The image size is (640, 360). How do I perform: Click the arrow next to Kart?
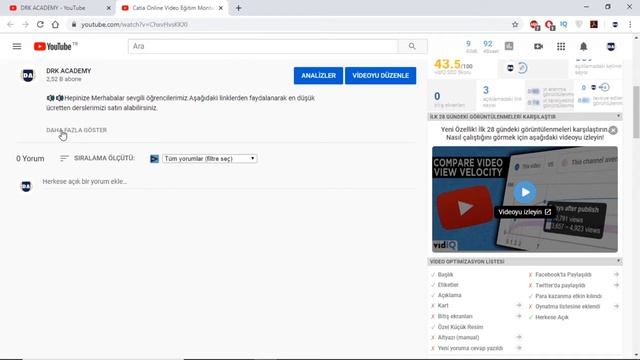click(519, 305)
